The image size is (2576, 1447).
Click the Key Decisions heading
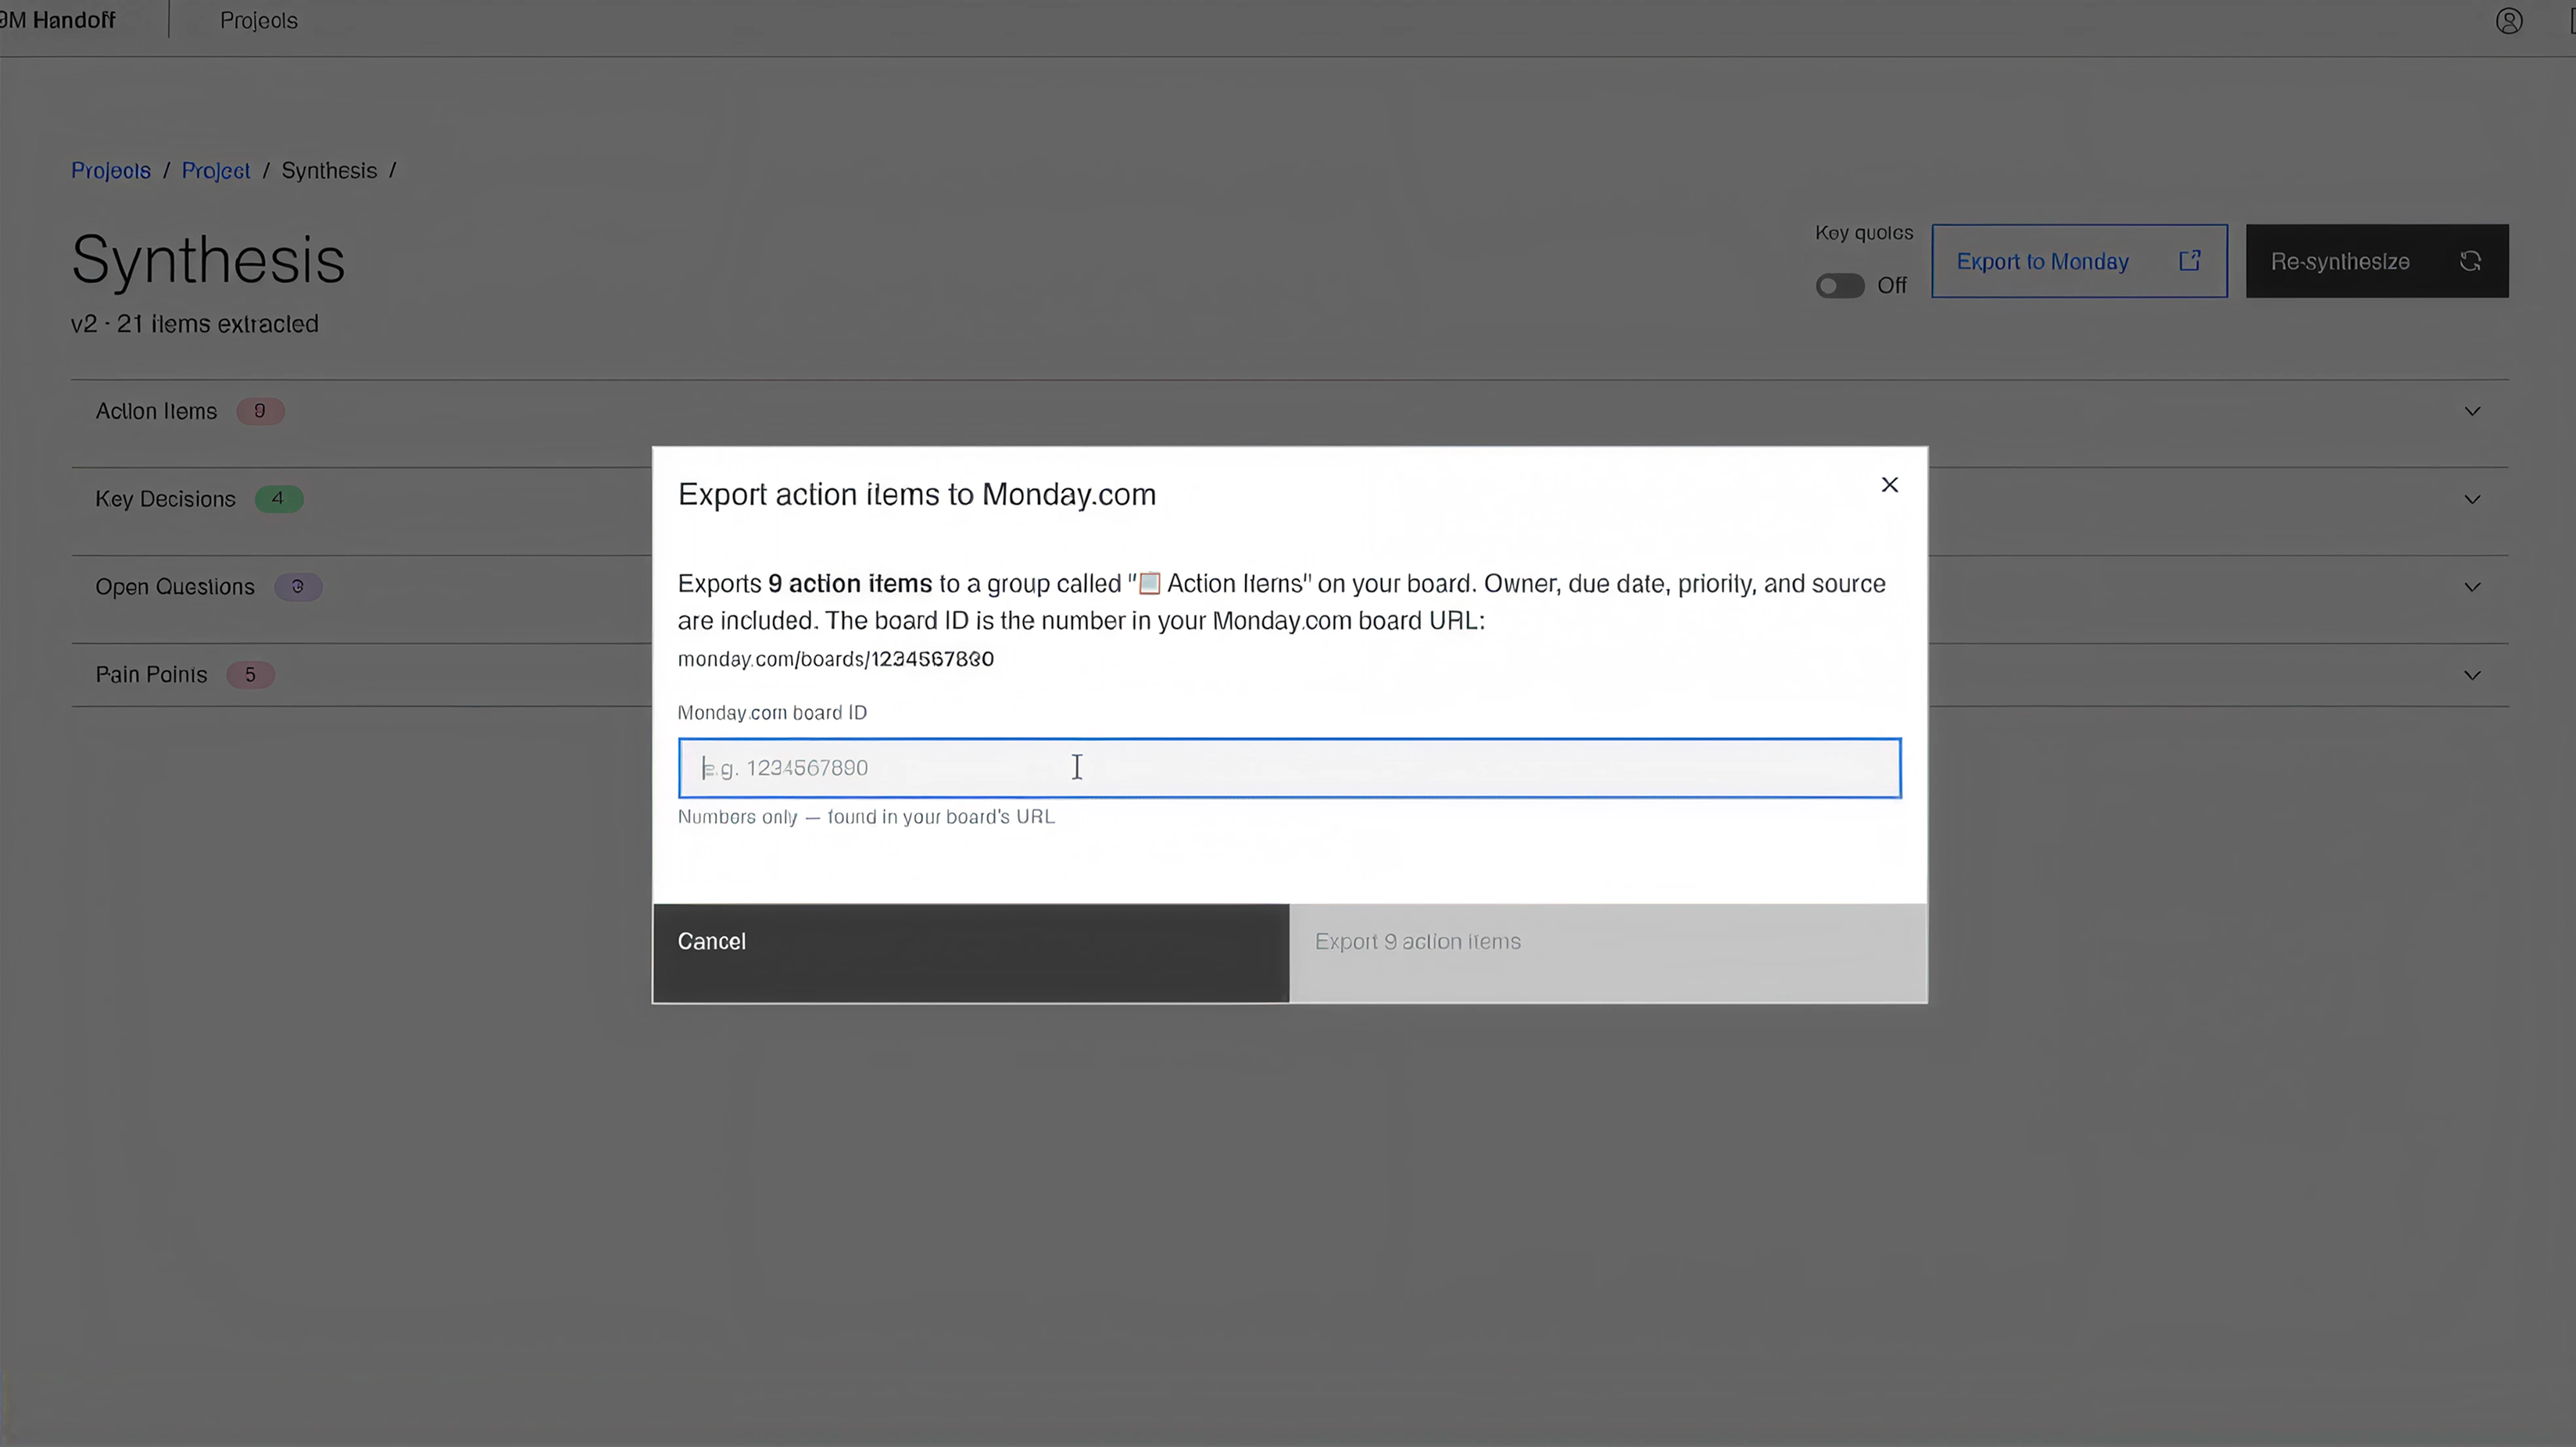(165, 499)
